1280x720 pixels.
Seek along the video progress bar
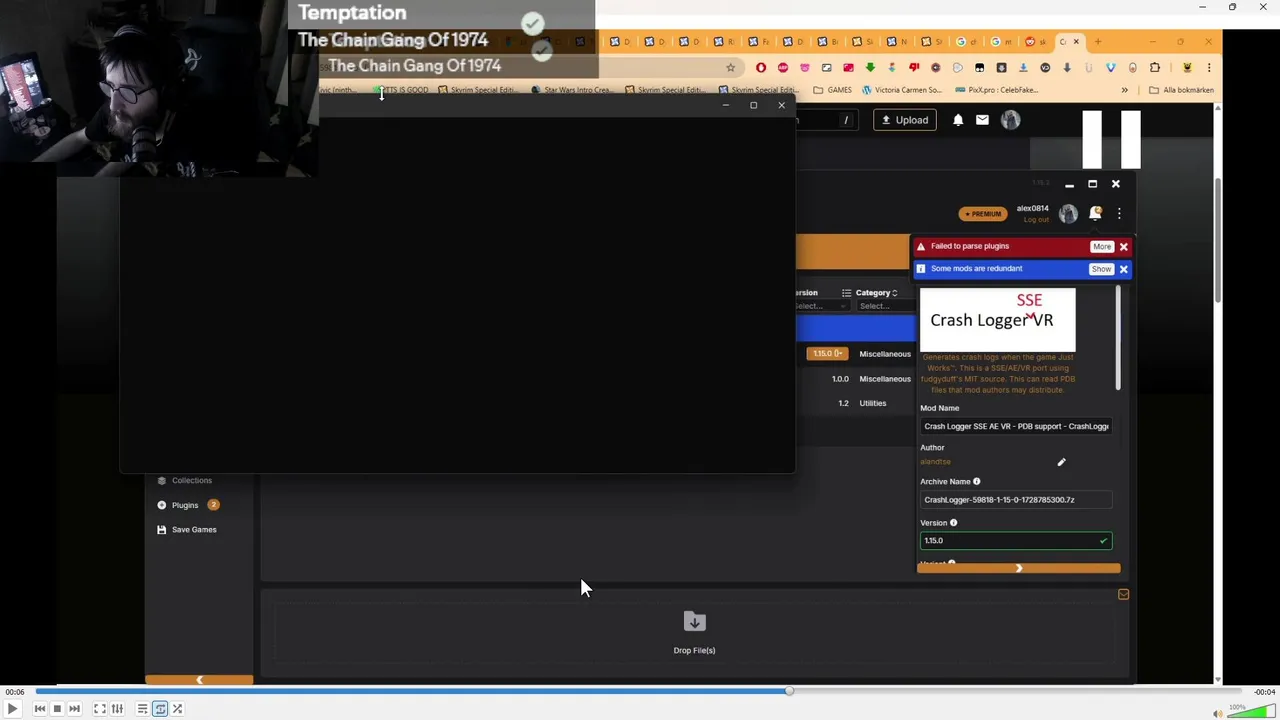coord(640,691)
